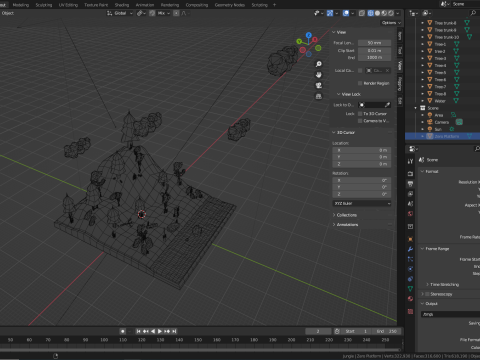The image size is (480, 360).
Task: Expand the Collections panel
Action: tap(334, 215)
